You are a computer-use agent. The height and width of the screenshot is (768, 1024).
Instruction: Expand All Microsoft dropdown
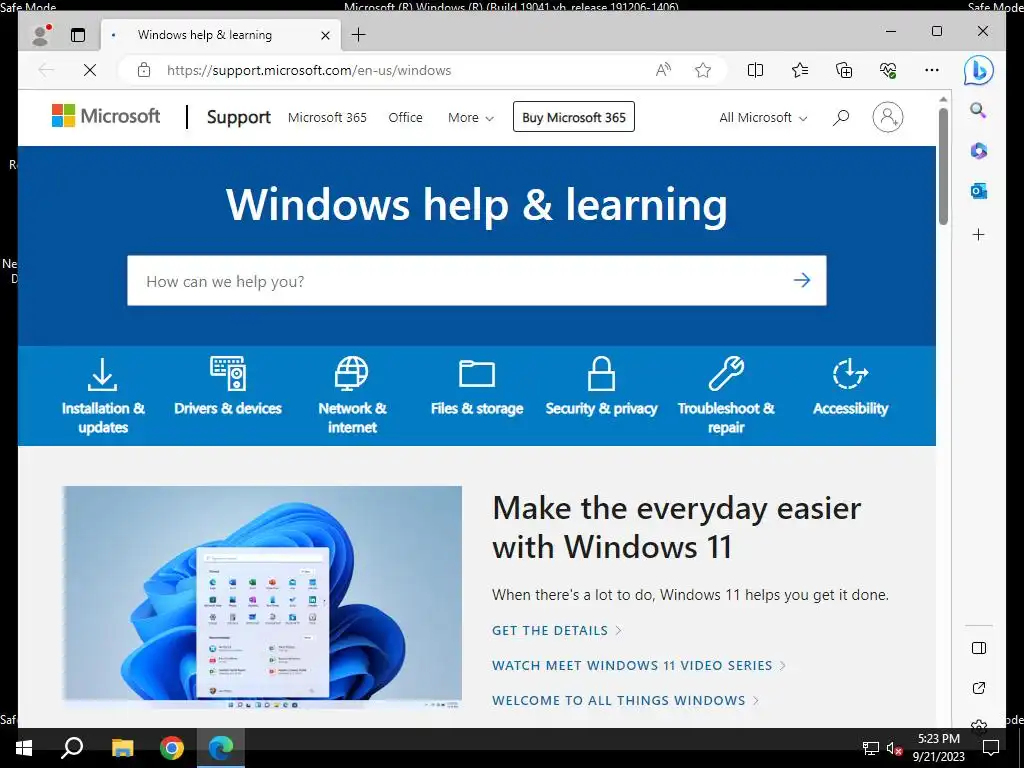click(x=763, y=118)
